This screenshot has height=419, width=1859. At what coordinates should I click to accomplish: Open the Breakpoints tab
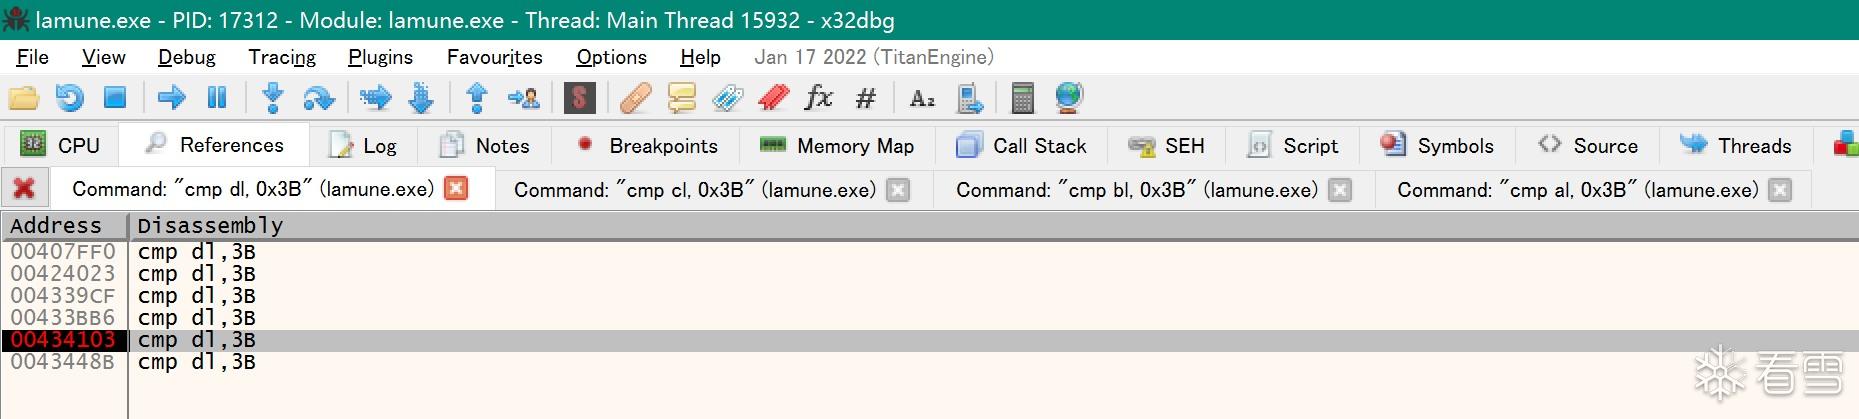(x=648, y=146)
